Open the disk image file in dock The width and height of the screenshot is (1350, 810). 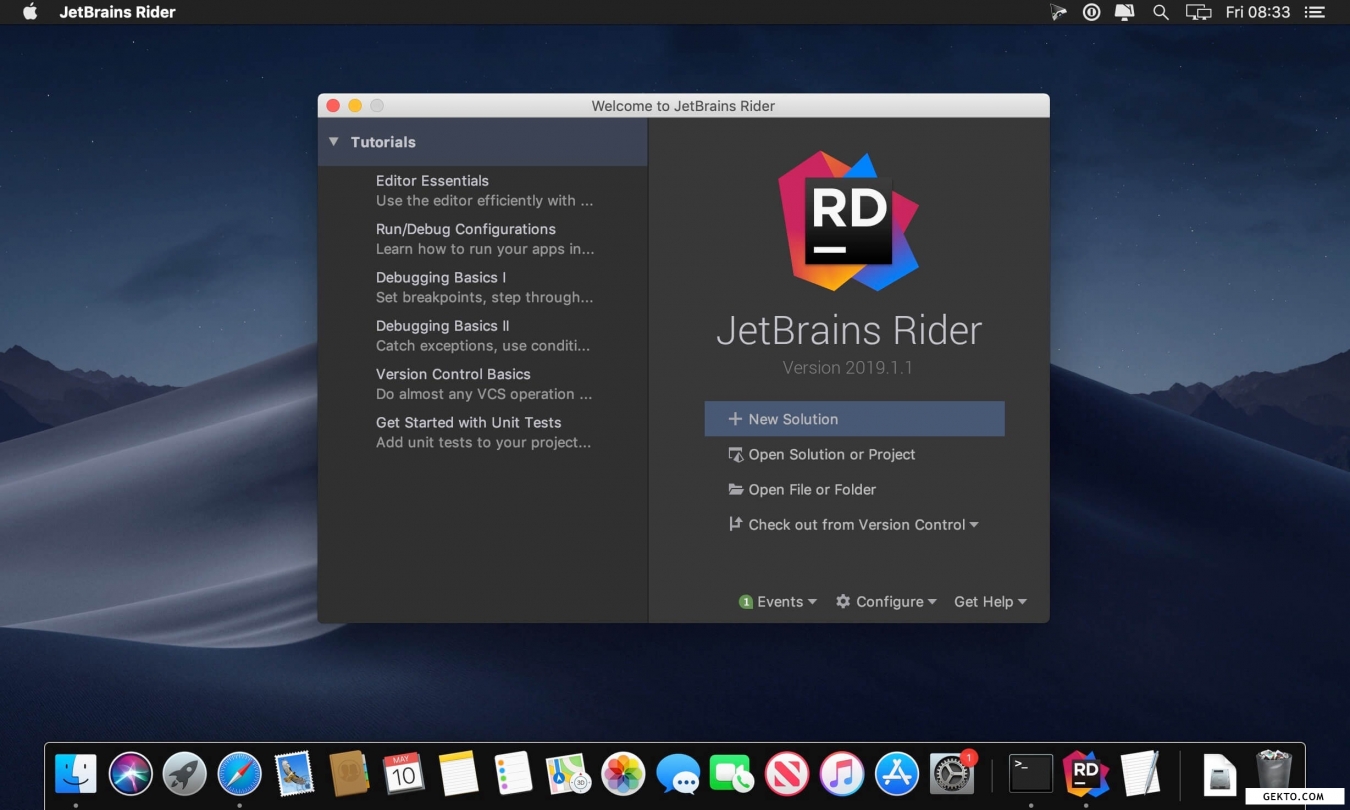(x=1220, y=774)
